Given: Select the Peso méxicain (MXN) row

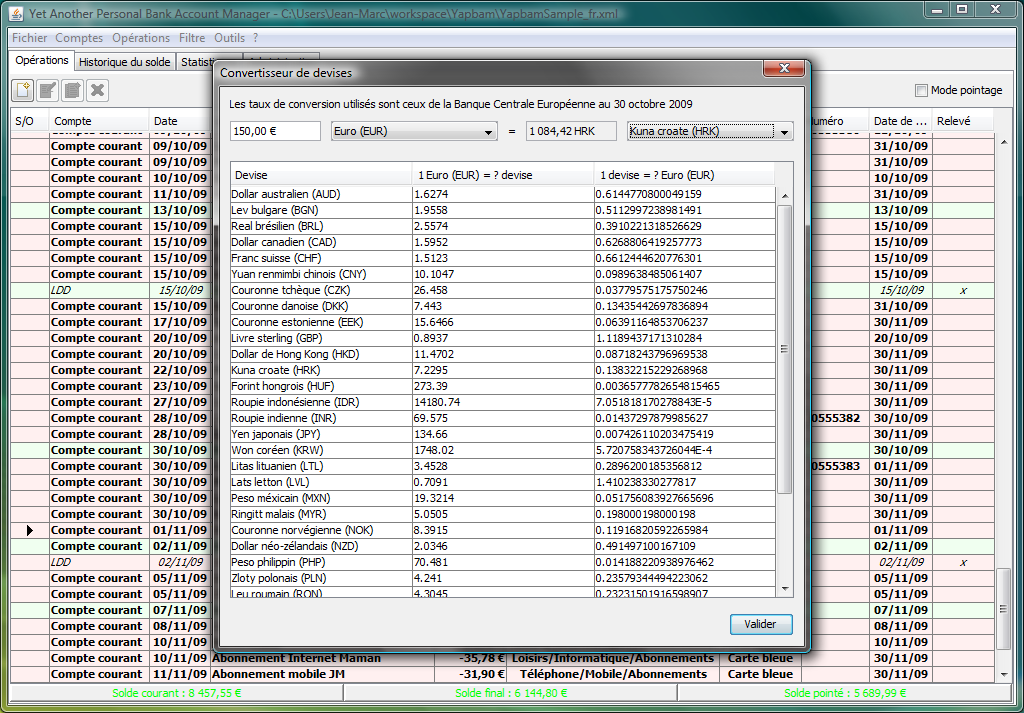Looking at the screenshot, I should (503, 498).
